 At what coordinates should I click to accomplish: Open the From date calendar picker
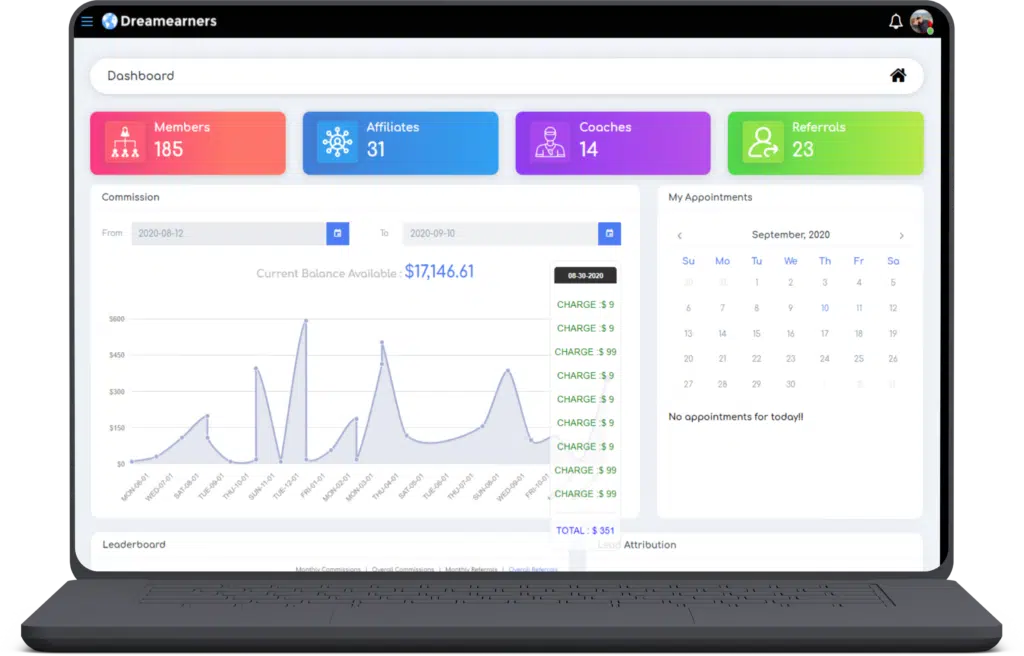click(x=338, y=233)
